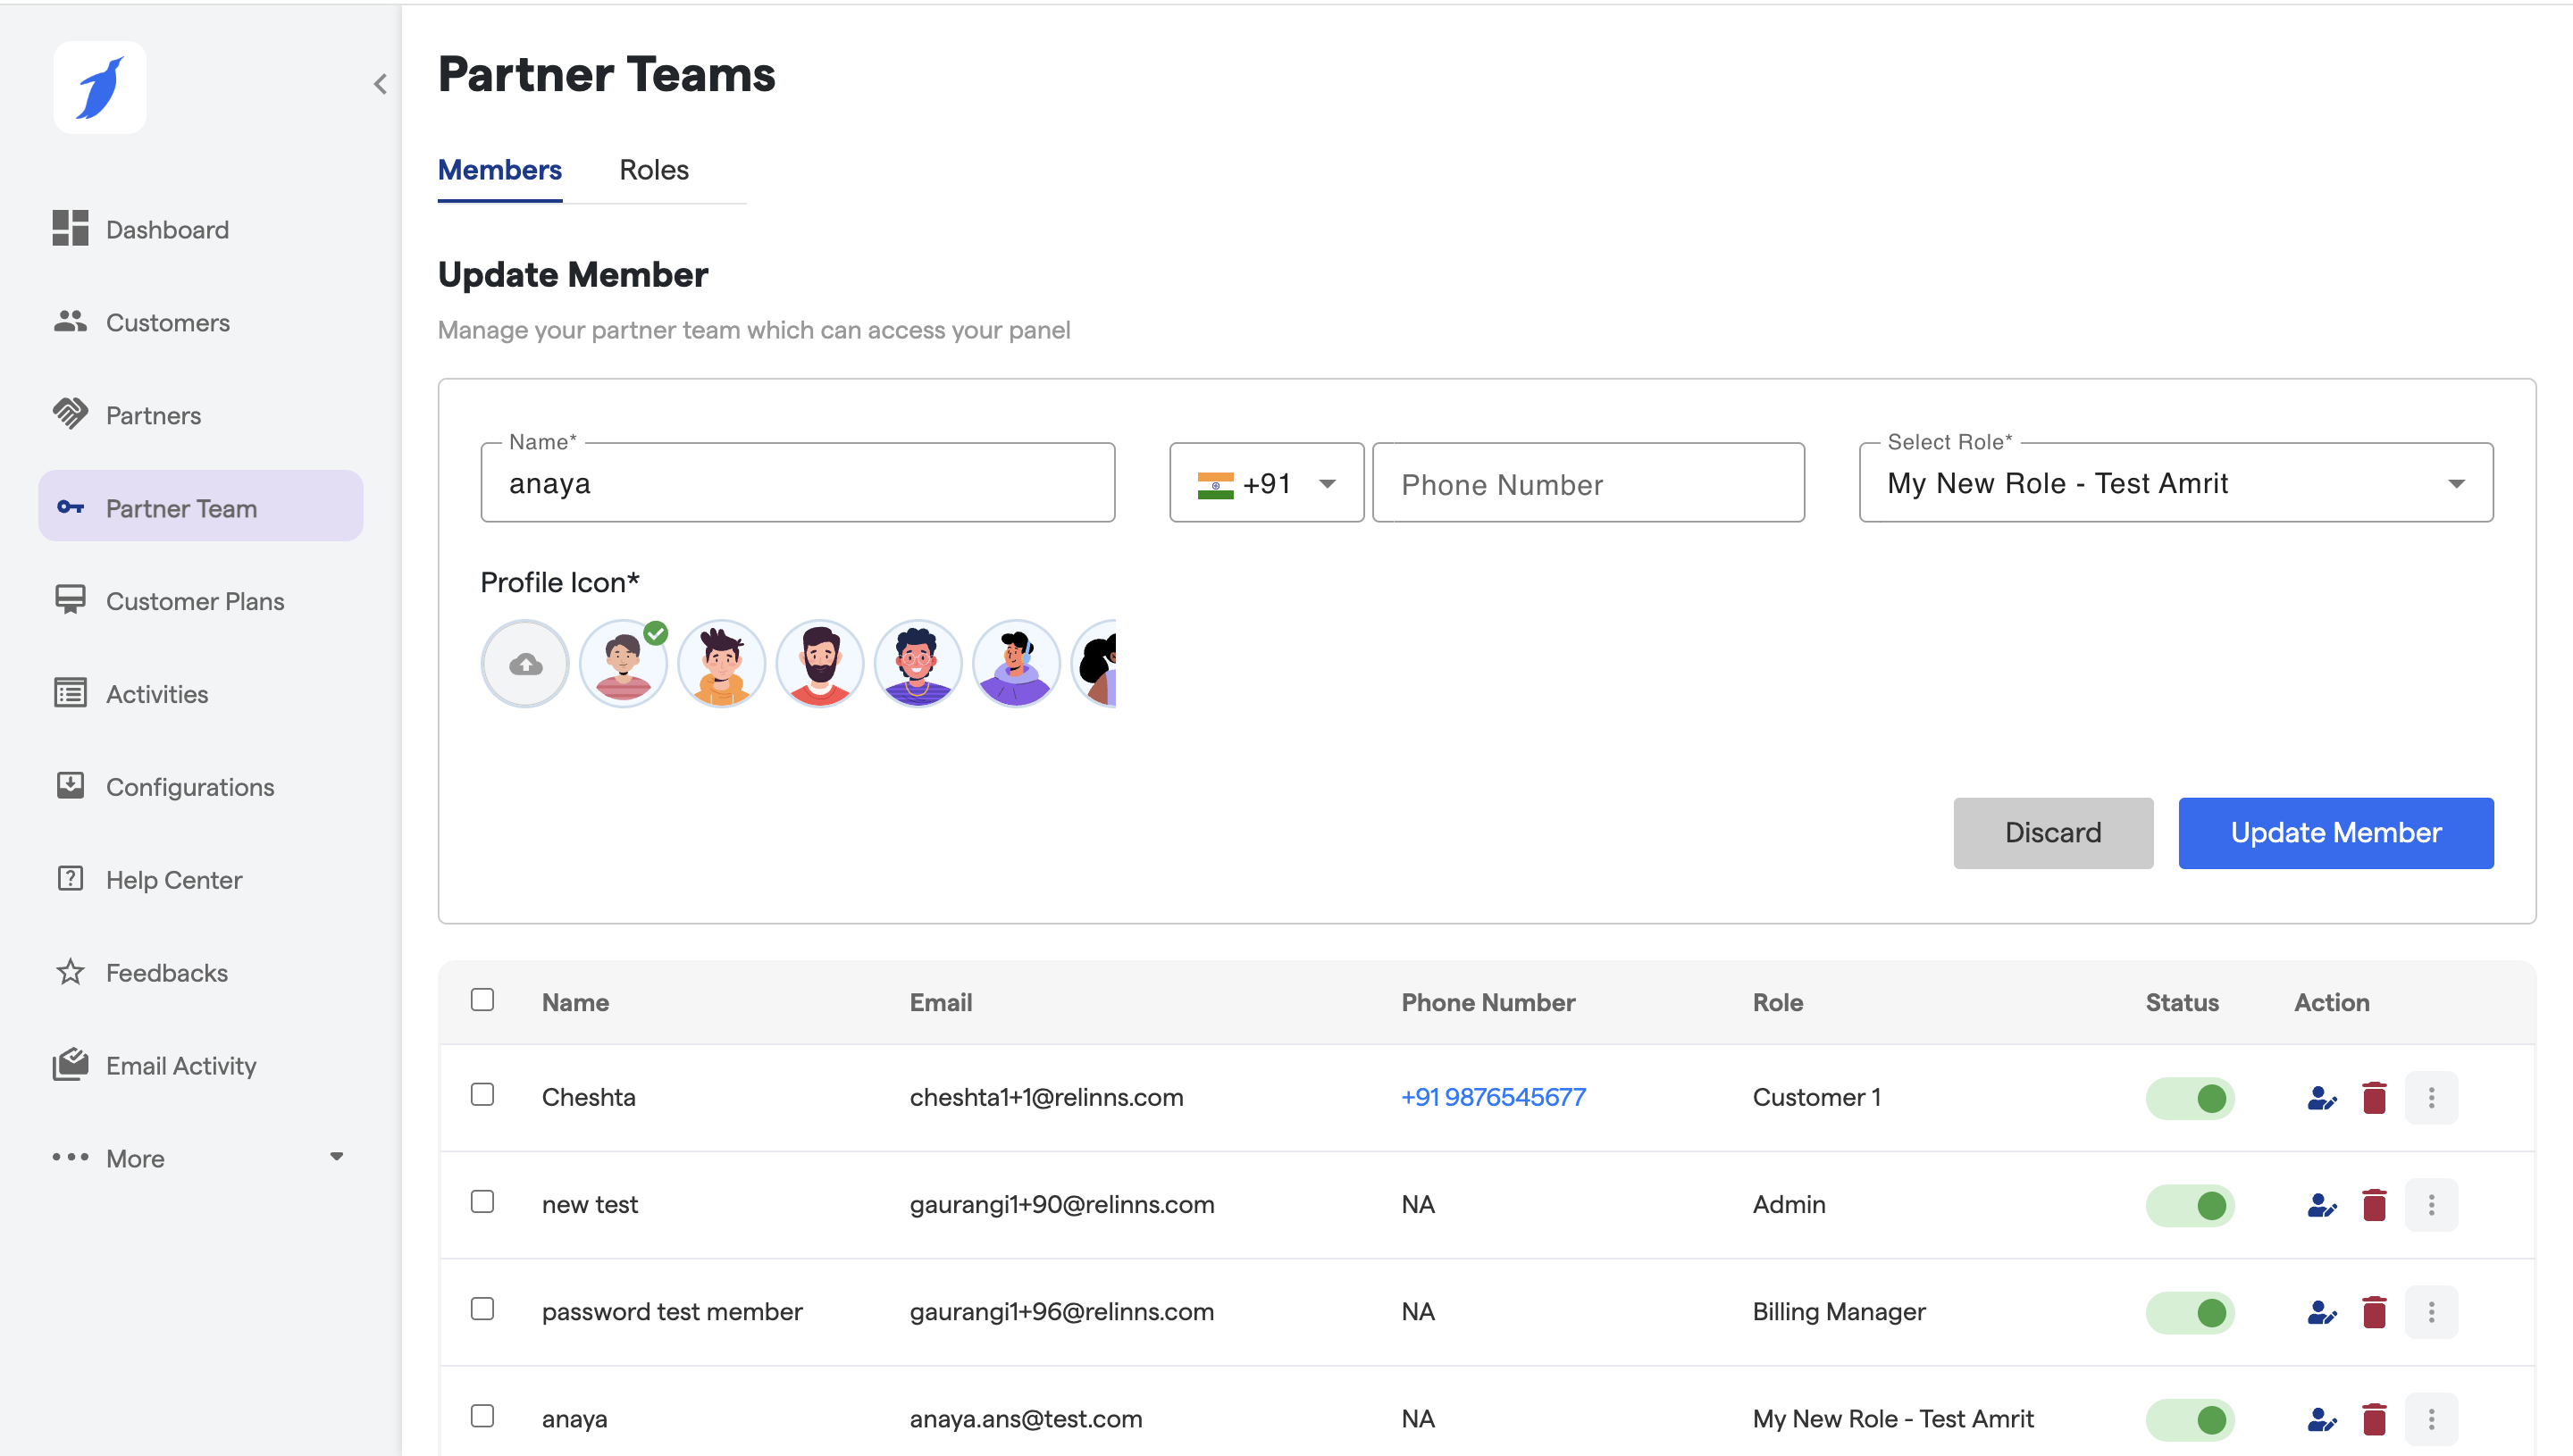Tick the checkbox for the anaya row
Viewport: 2573px width, 1456px height.
point(483,1416)
